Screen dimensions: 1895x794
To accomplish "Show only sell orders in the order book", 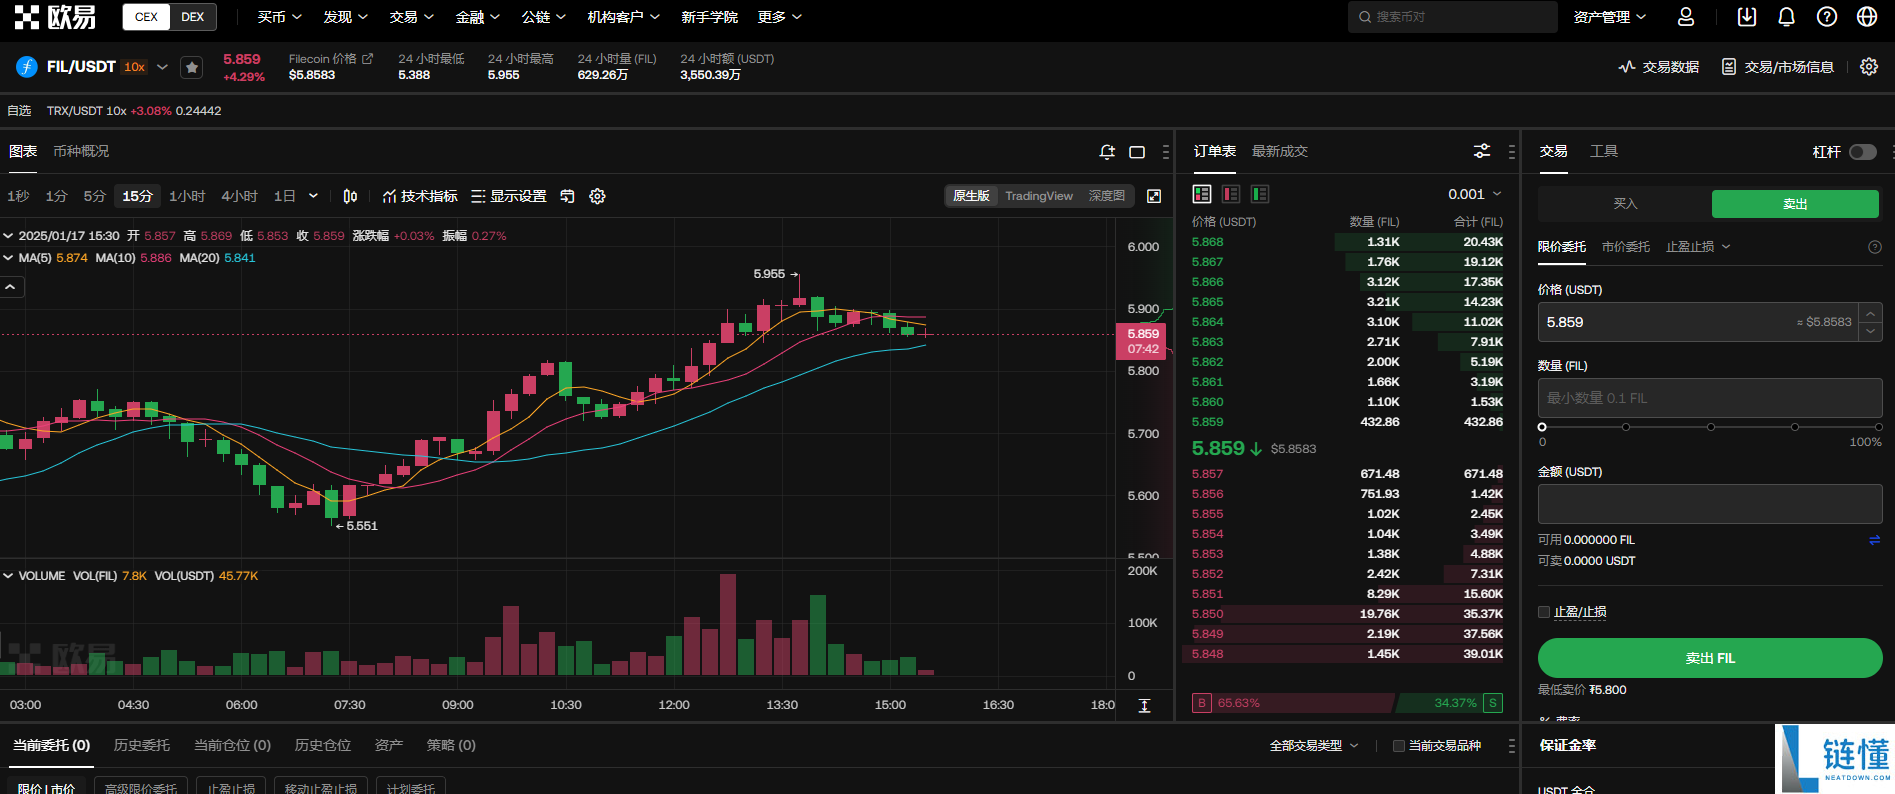I will pos(1231,194).
